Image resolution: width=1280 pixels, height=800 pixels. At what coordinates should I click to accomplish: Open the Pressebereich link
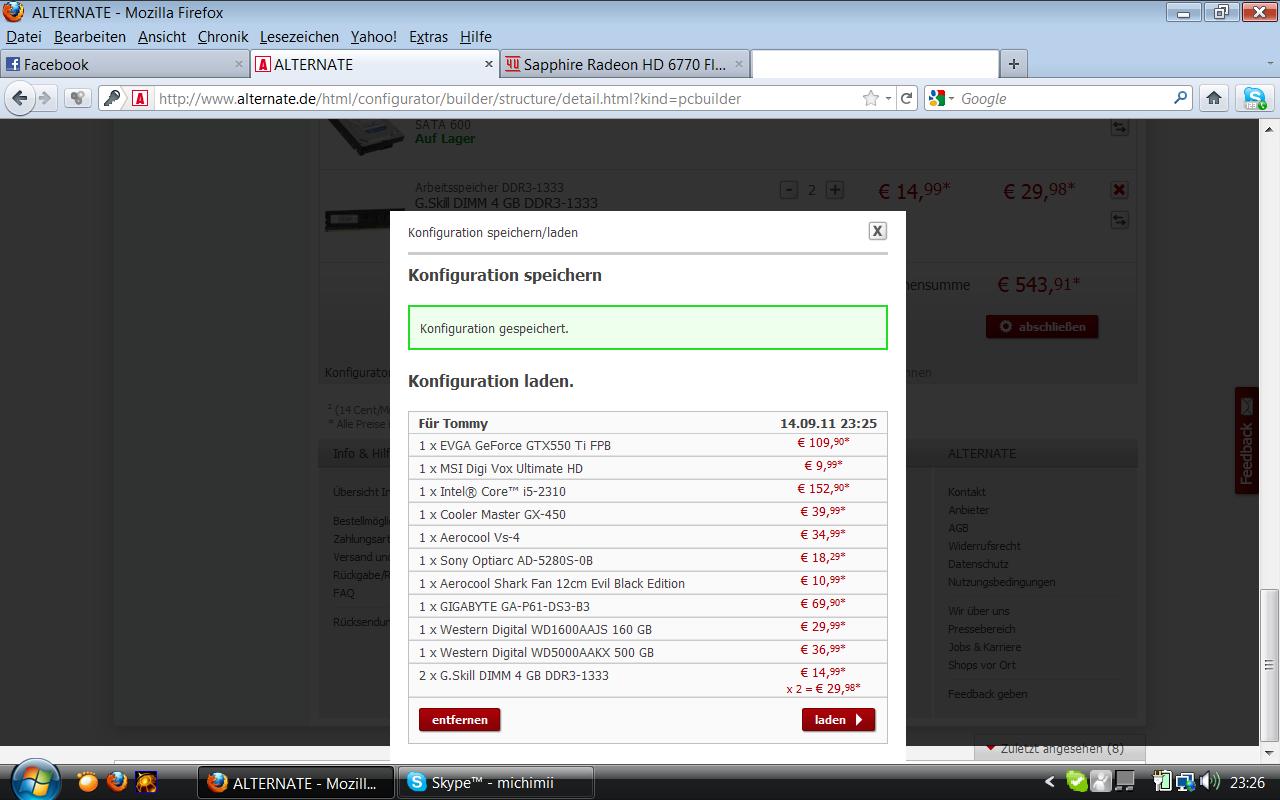click(981, 629)
